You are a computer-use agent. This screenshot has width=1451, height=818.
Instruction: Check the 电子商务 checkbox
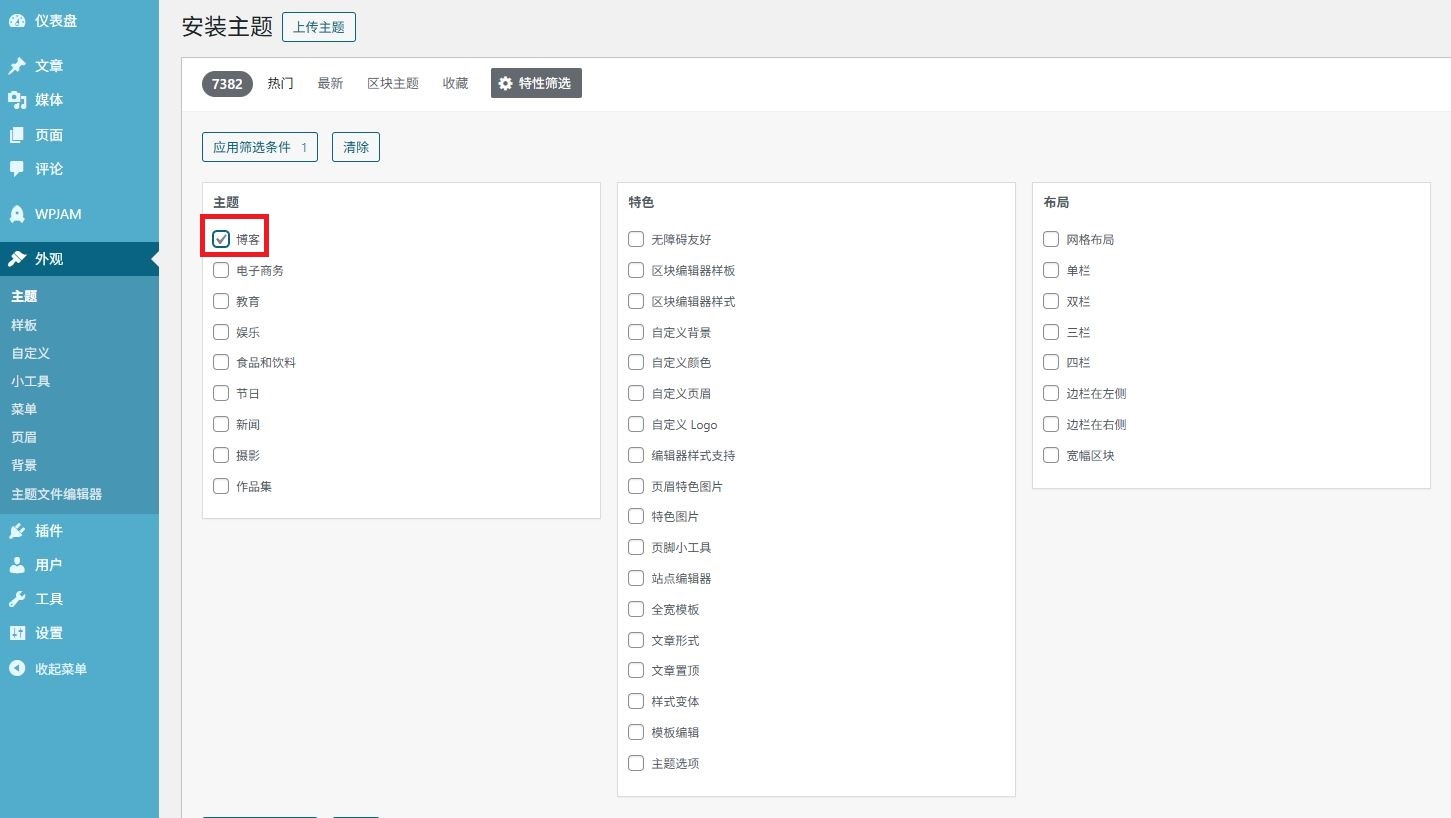pyautogui.click(x=221, y=271)
